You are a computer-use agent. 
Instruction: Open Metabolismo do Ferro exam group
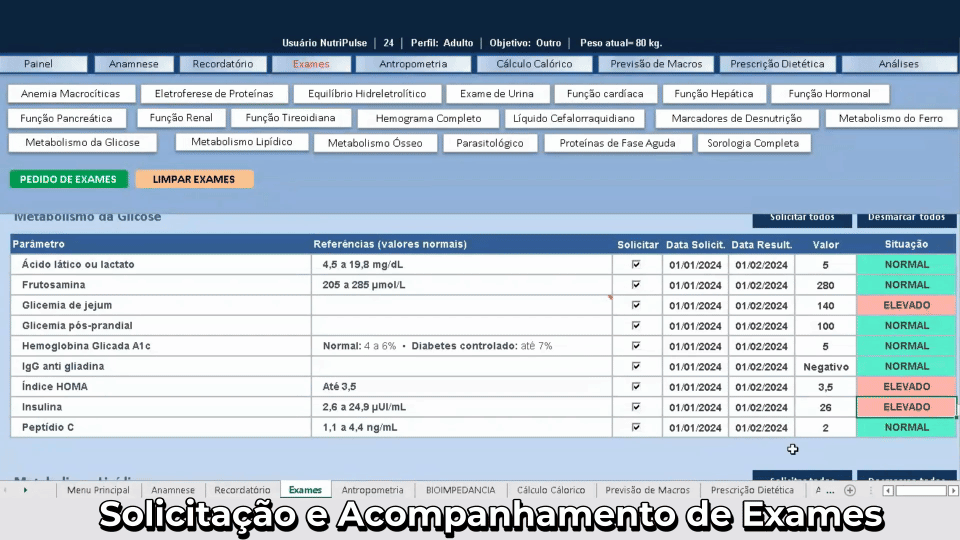[x=890, y=118]
